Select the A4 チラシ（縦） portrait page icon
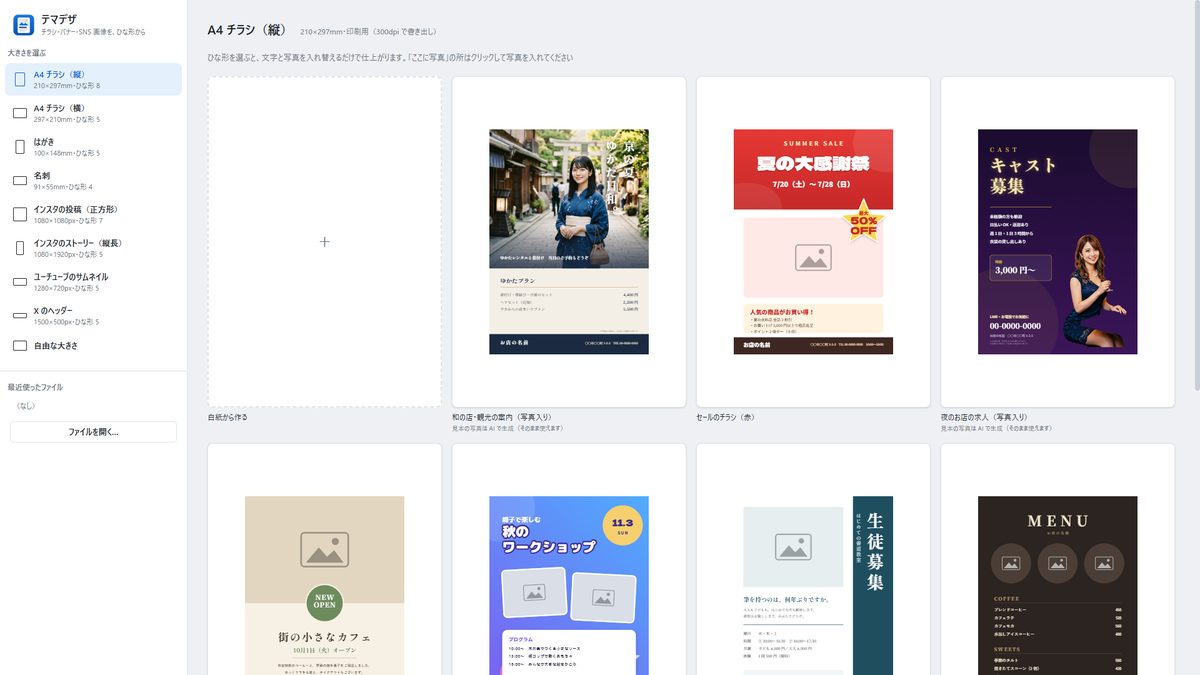1200x675 pixels. point(20,79)
